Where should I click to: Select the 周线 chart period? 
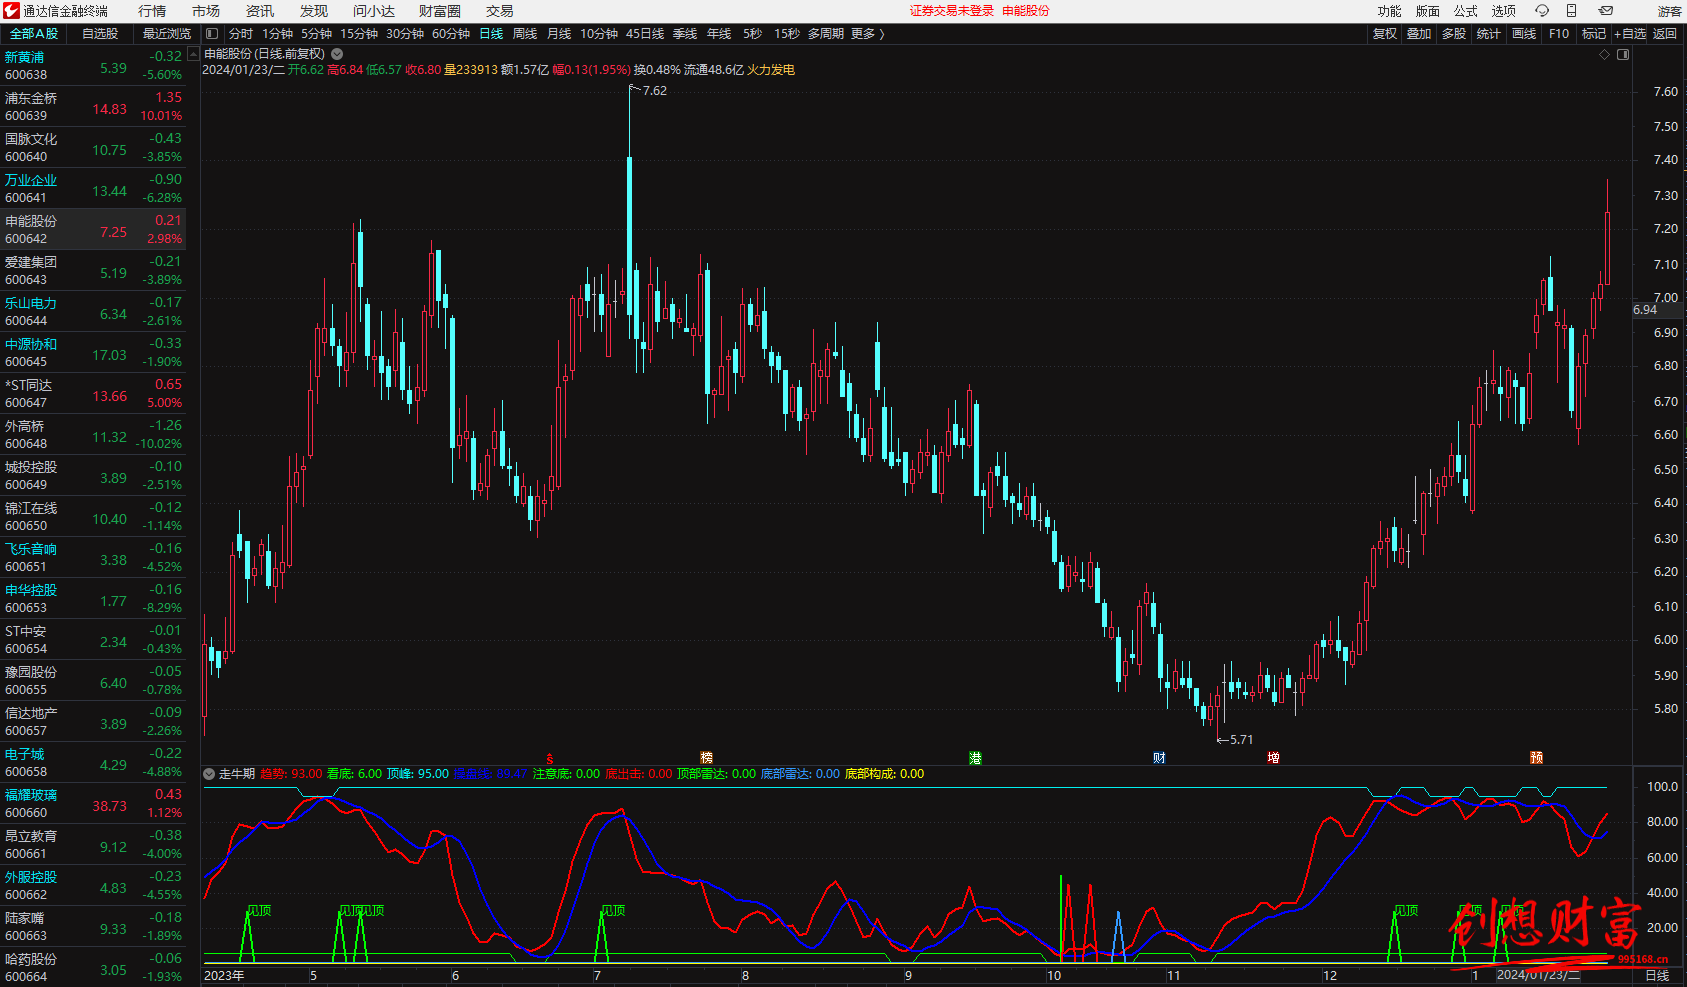(x=525, y=34)
